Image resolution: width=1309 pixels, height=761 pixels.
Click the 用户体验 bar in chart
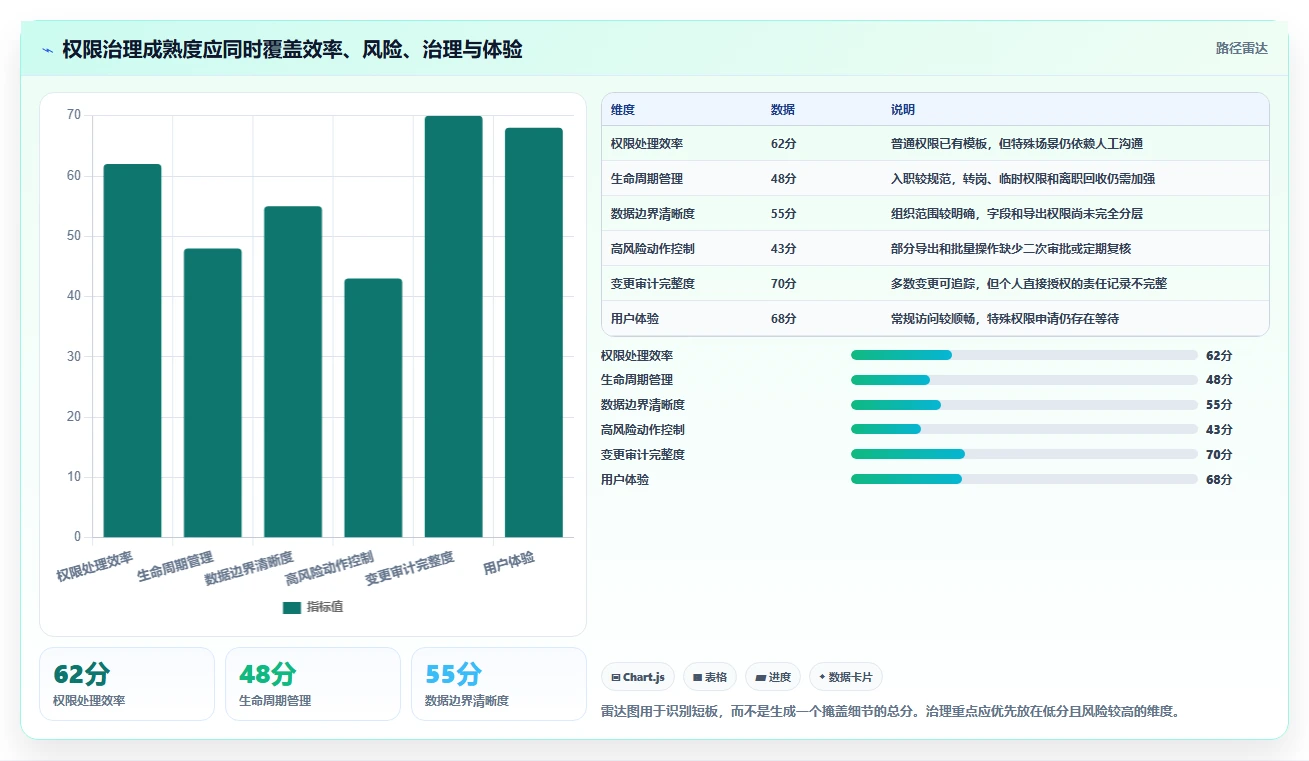tap(534, 332)
